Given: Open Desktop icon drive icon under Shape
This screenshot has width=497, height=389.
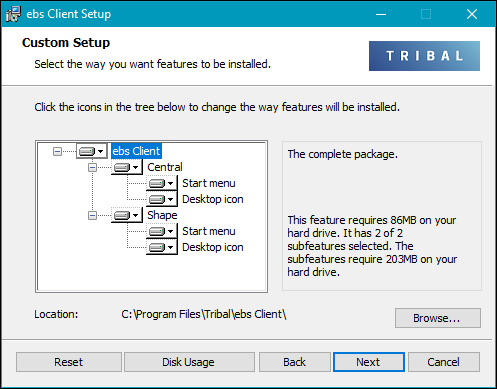Looking at the screenshot, I should click(162, 247).
